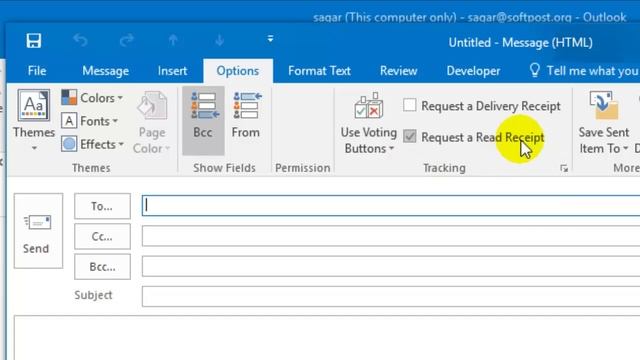This screenshot has height=360, width=640.
Task: Expand the Effects theme dropdown
Action: click(x=93, y=144)
